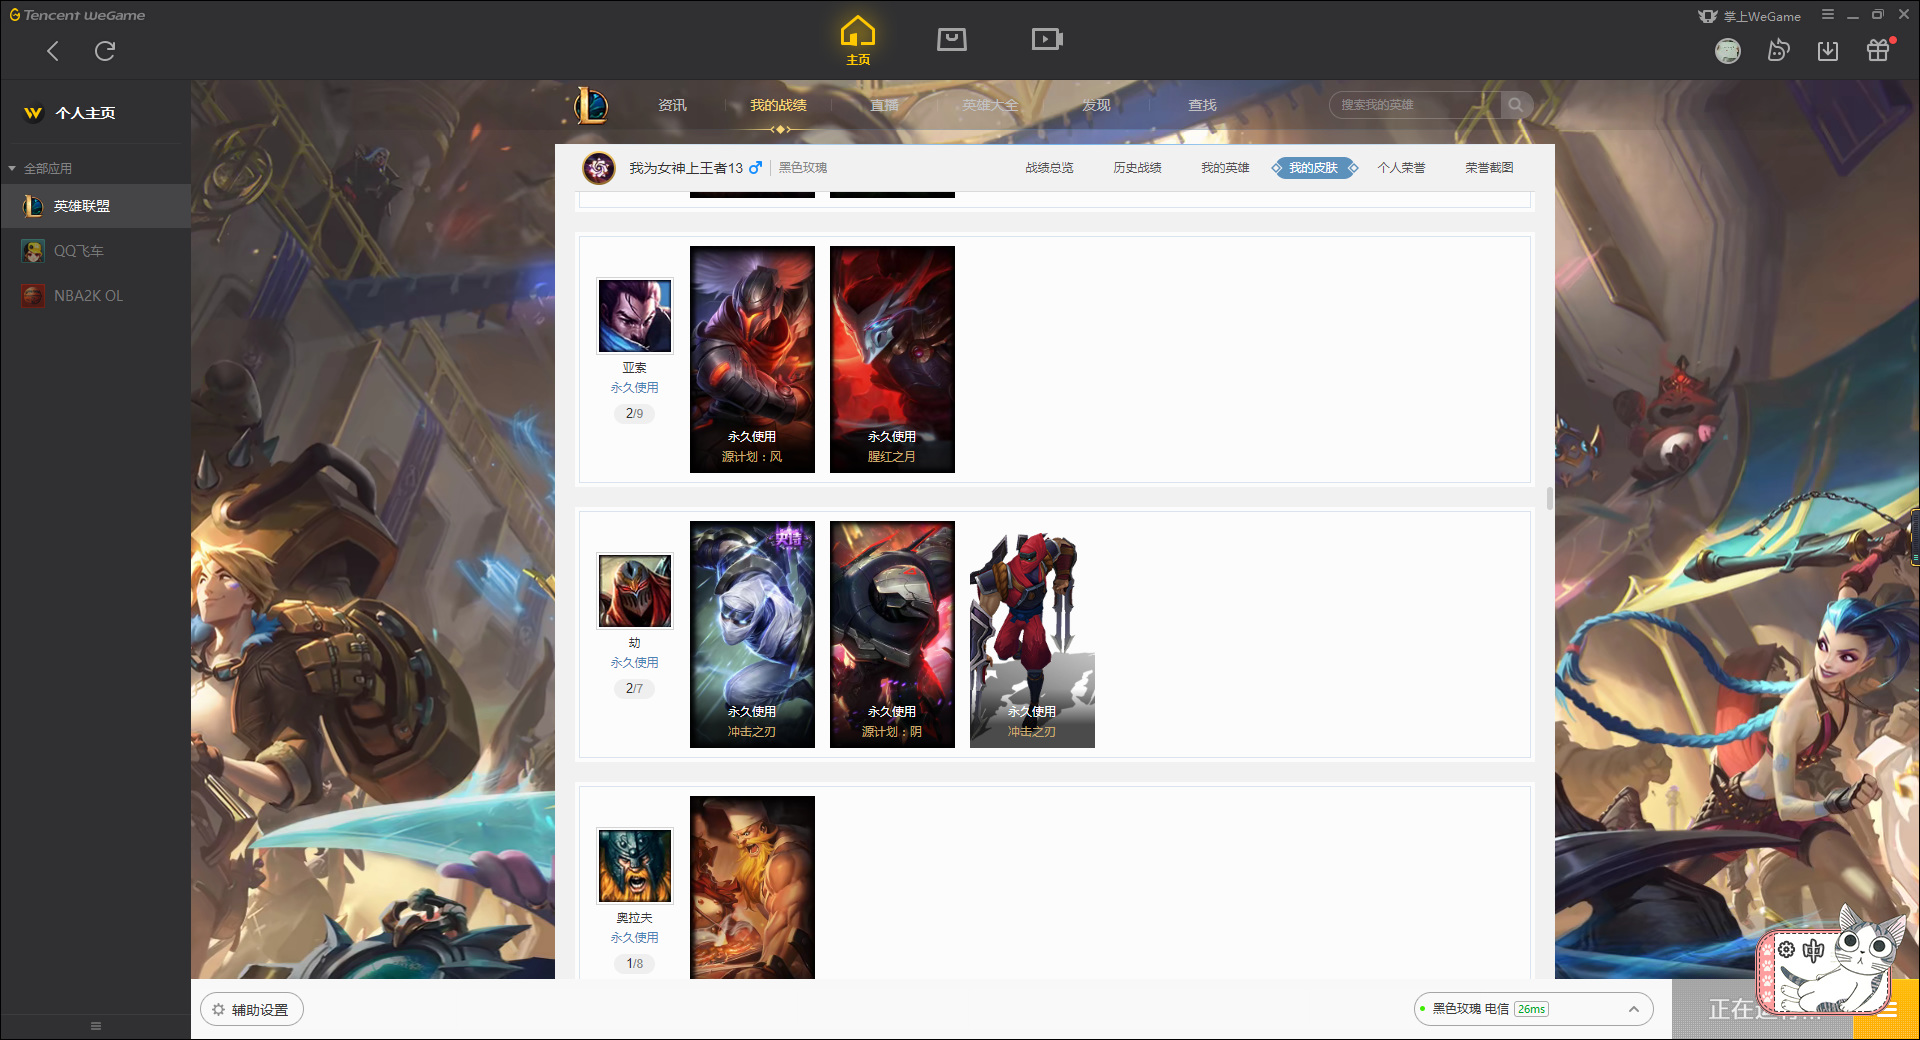
Task: Click the 亚索 hero portrait
Action: [635, 316]
